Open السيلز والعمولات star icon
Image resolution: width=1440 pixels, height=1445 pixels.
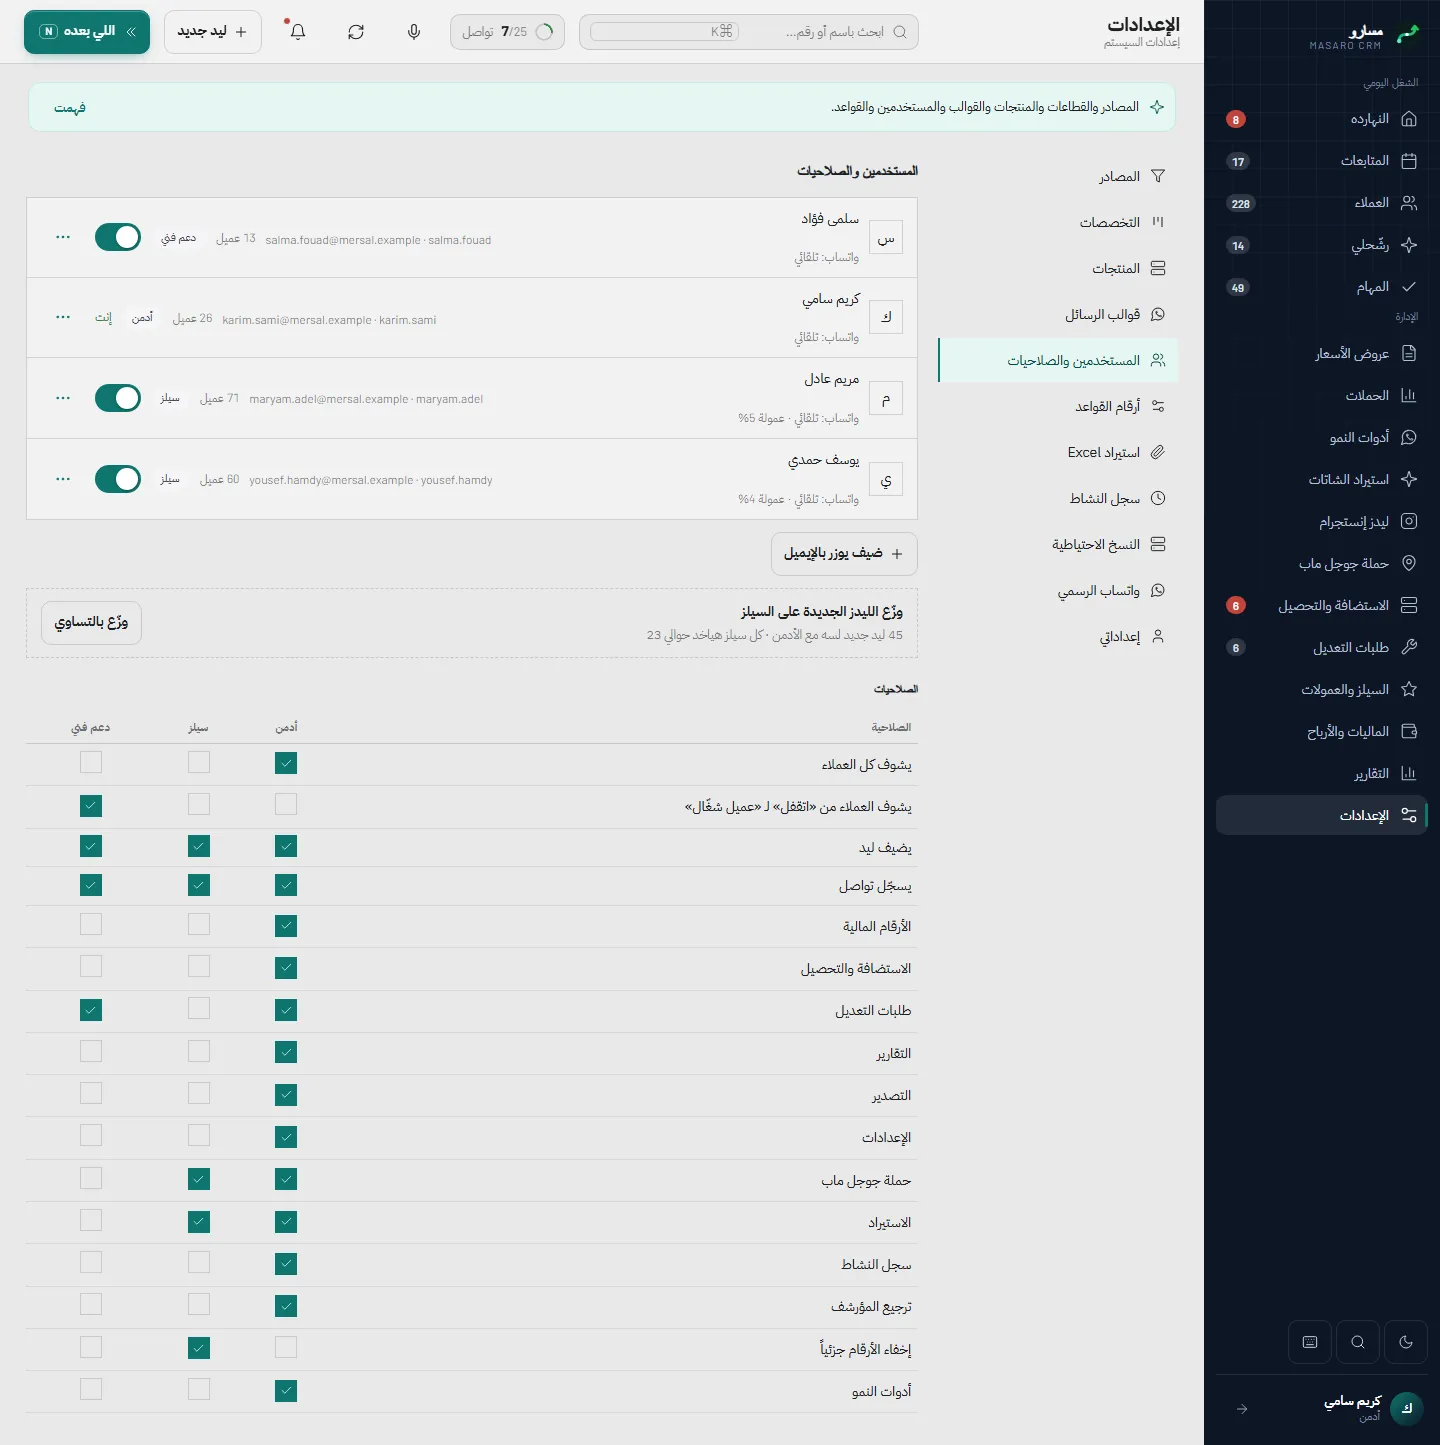(1409, 689)
